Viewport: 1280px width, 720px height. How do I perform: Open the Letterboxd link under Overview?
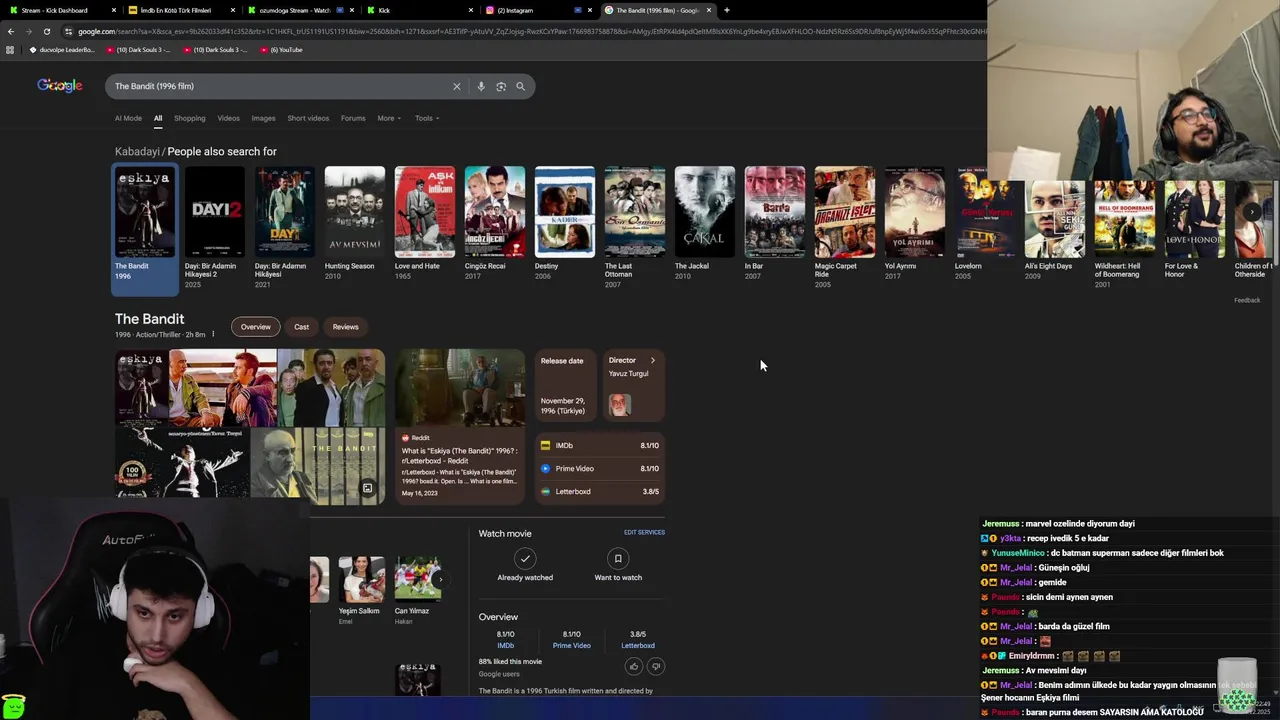pyautogui.click(x=638, y=645)
